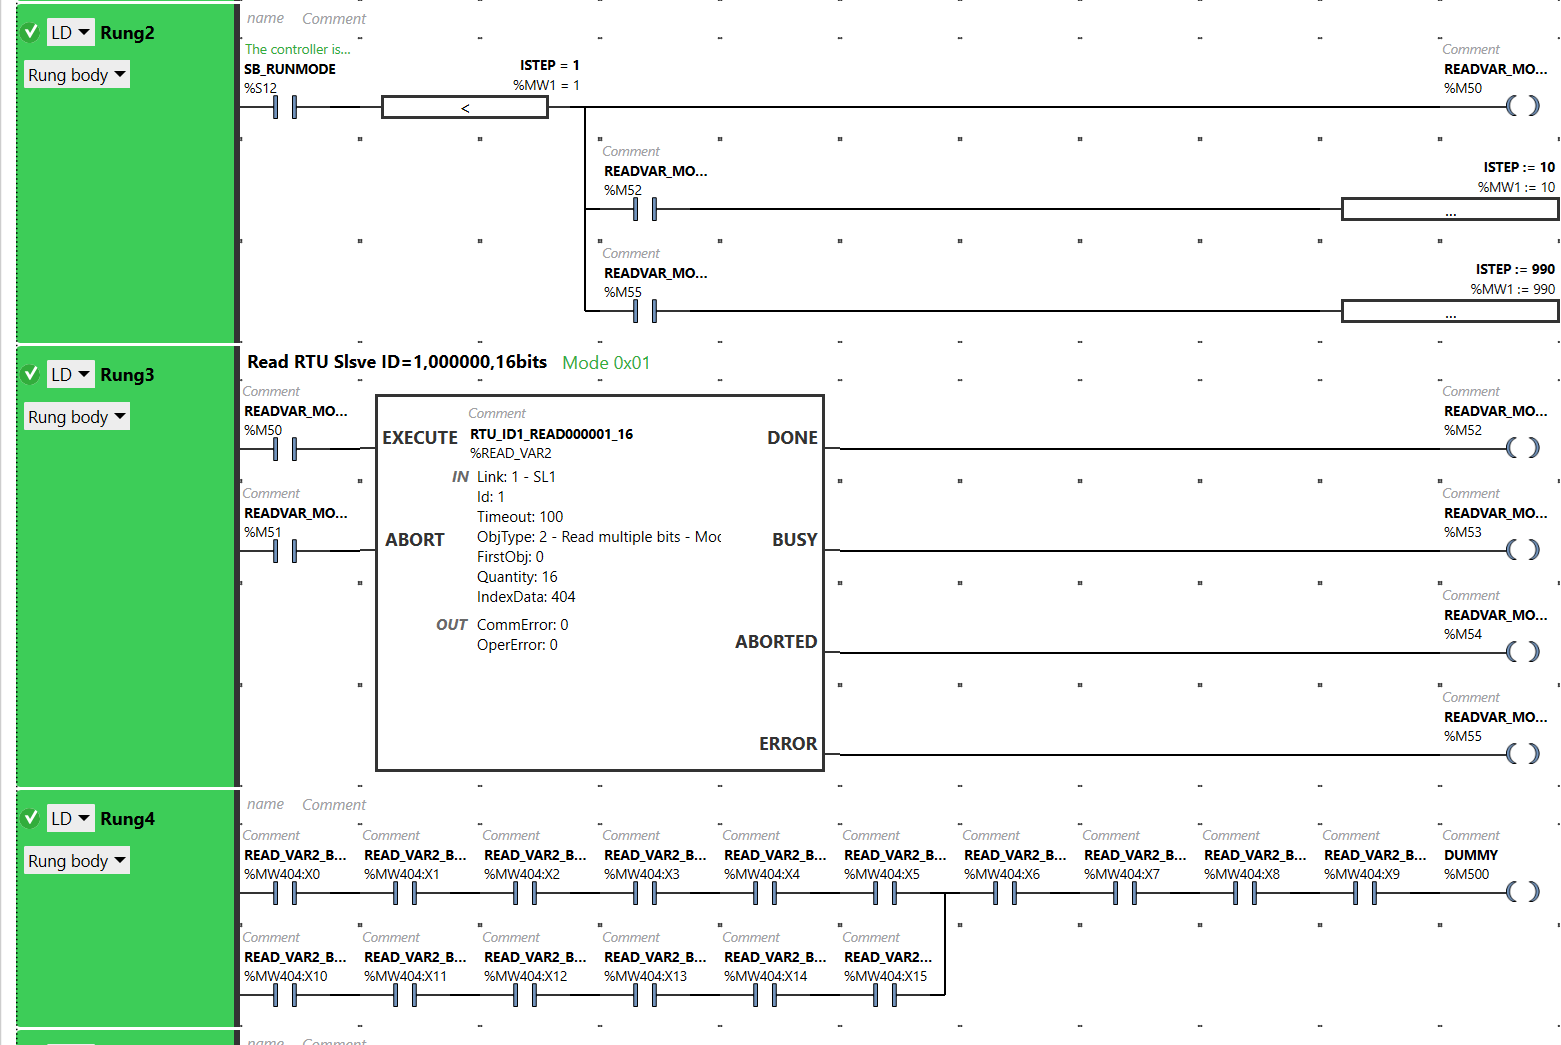Select the %MW404:X4 contact
Screen dimensions: 1561x1045
click(765, 893)
